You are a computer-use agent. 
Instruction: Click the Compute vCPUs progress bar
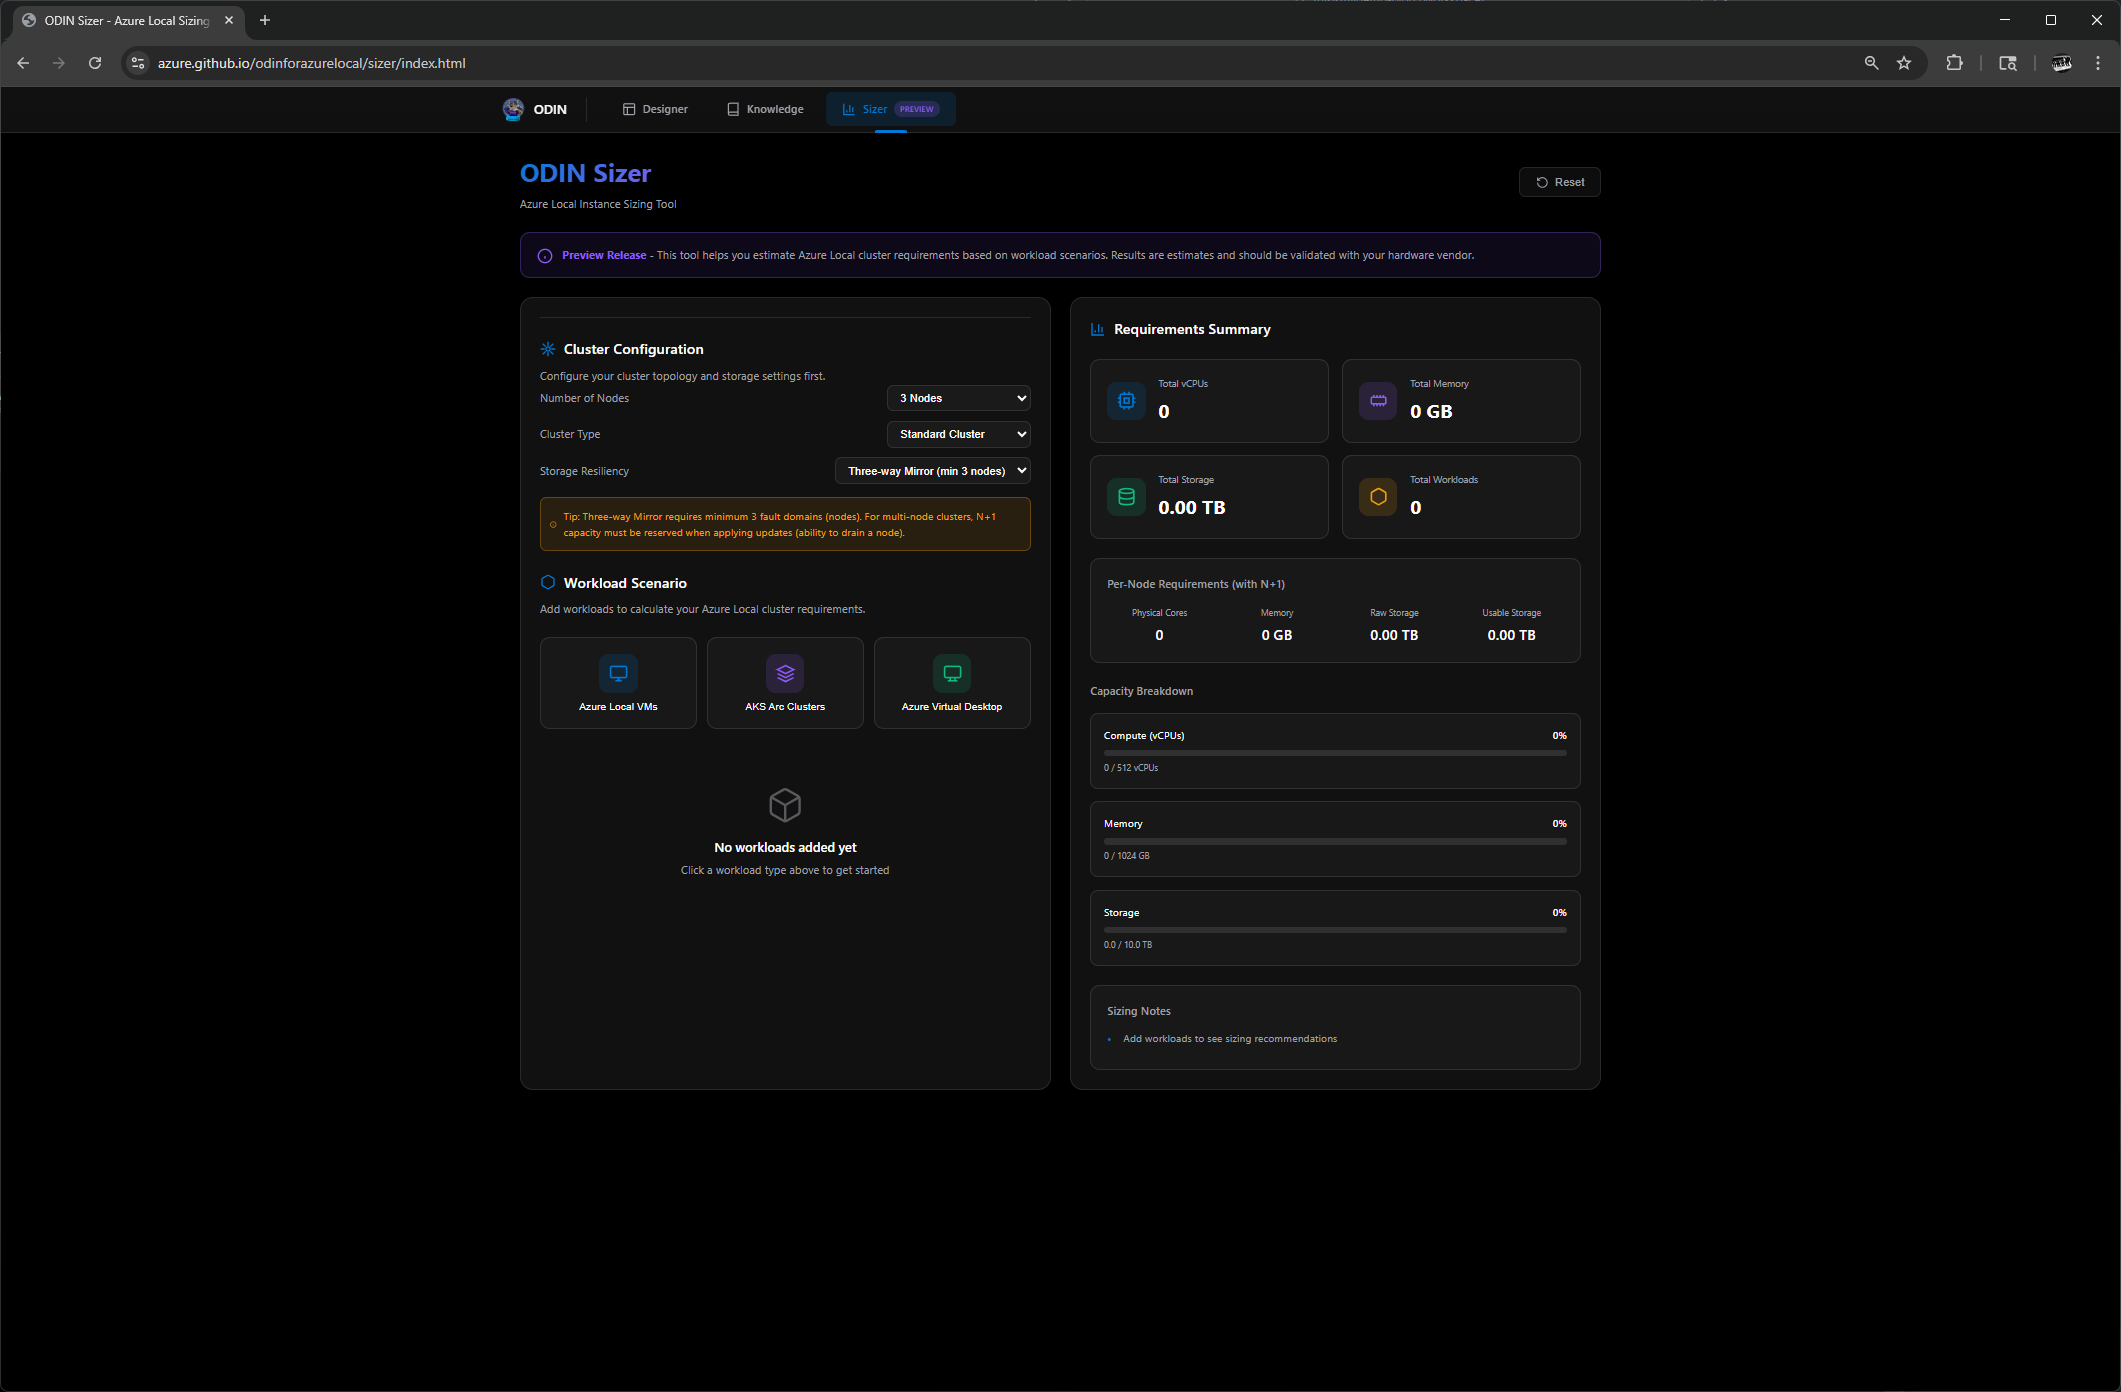click(x=1334, y=753)
